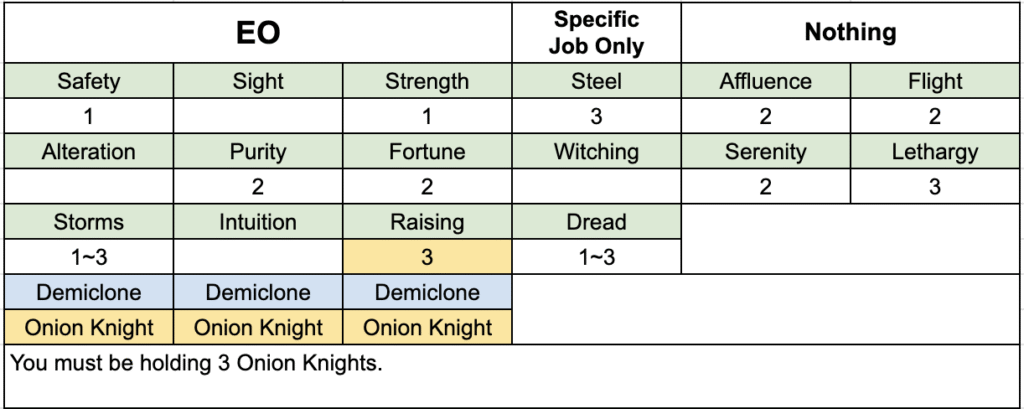Click the Alteration cell
Viewport: 1024px width, 409px height.
coord(89,152)
